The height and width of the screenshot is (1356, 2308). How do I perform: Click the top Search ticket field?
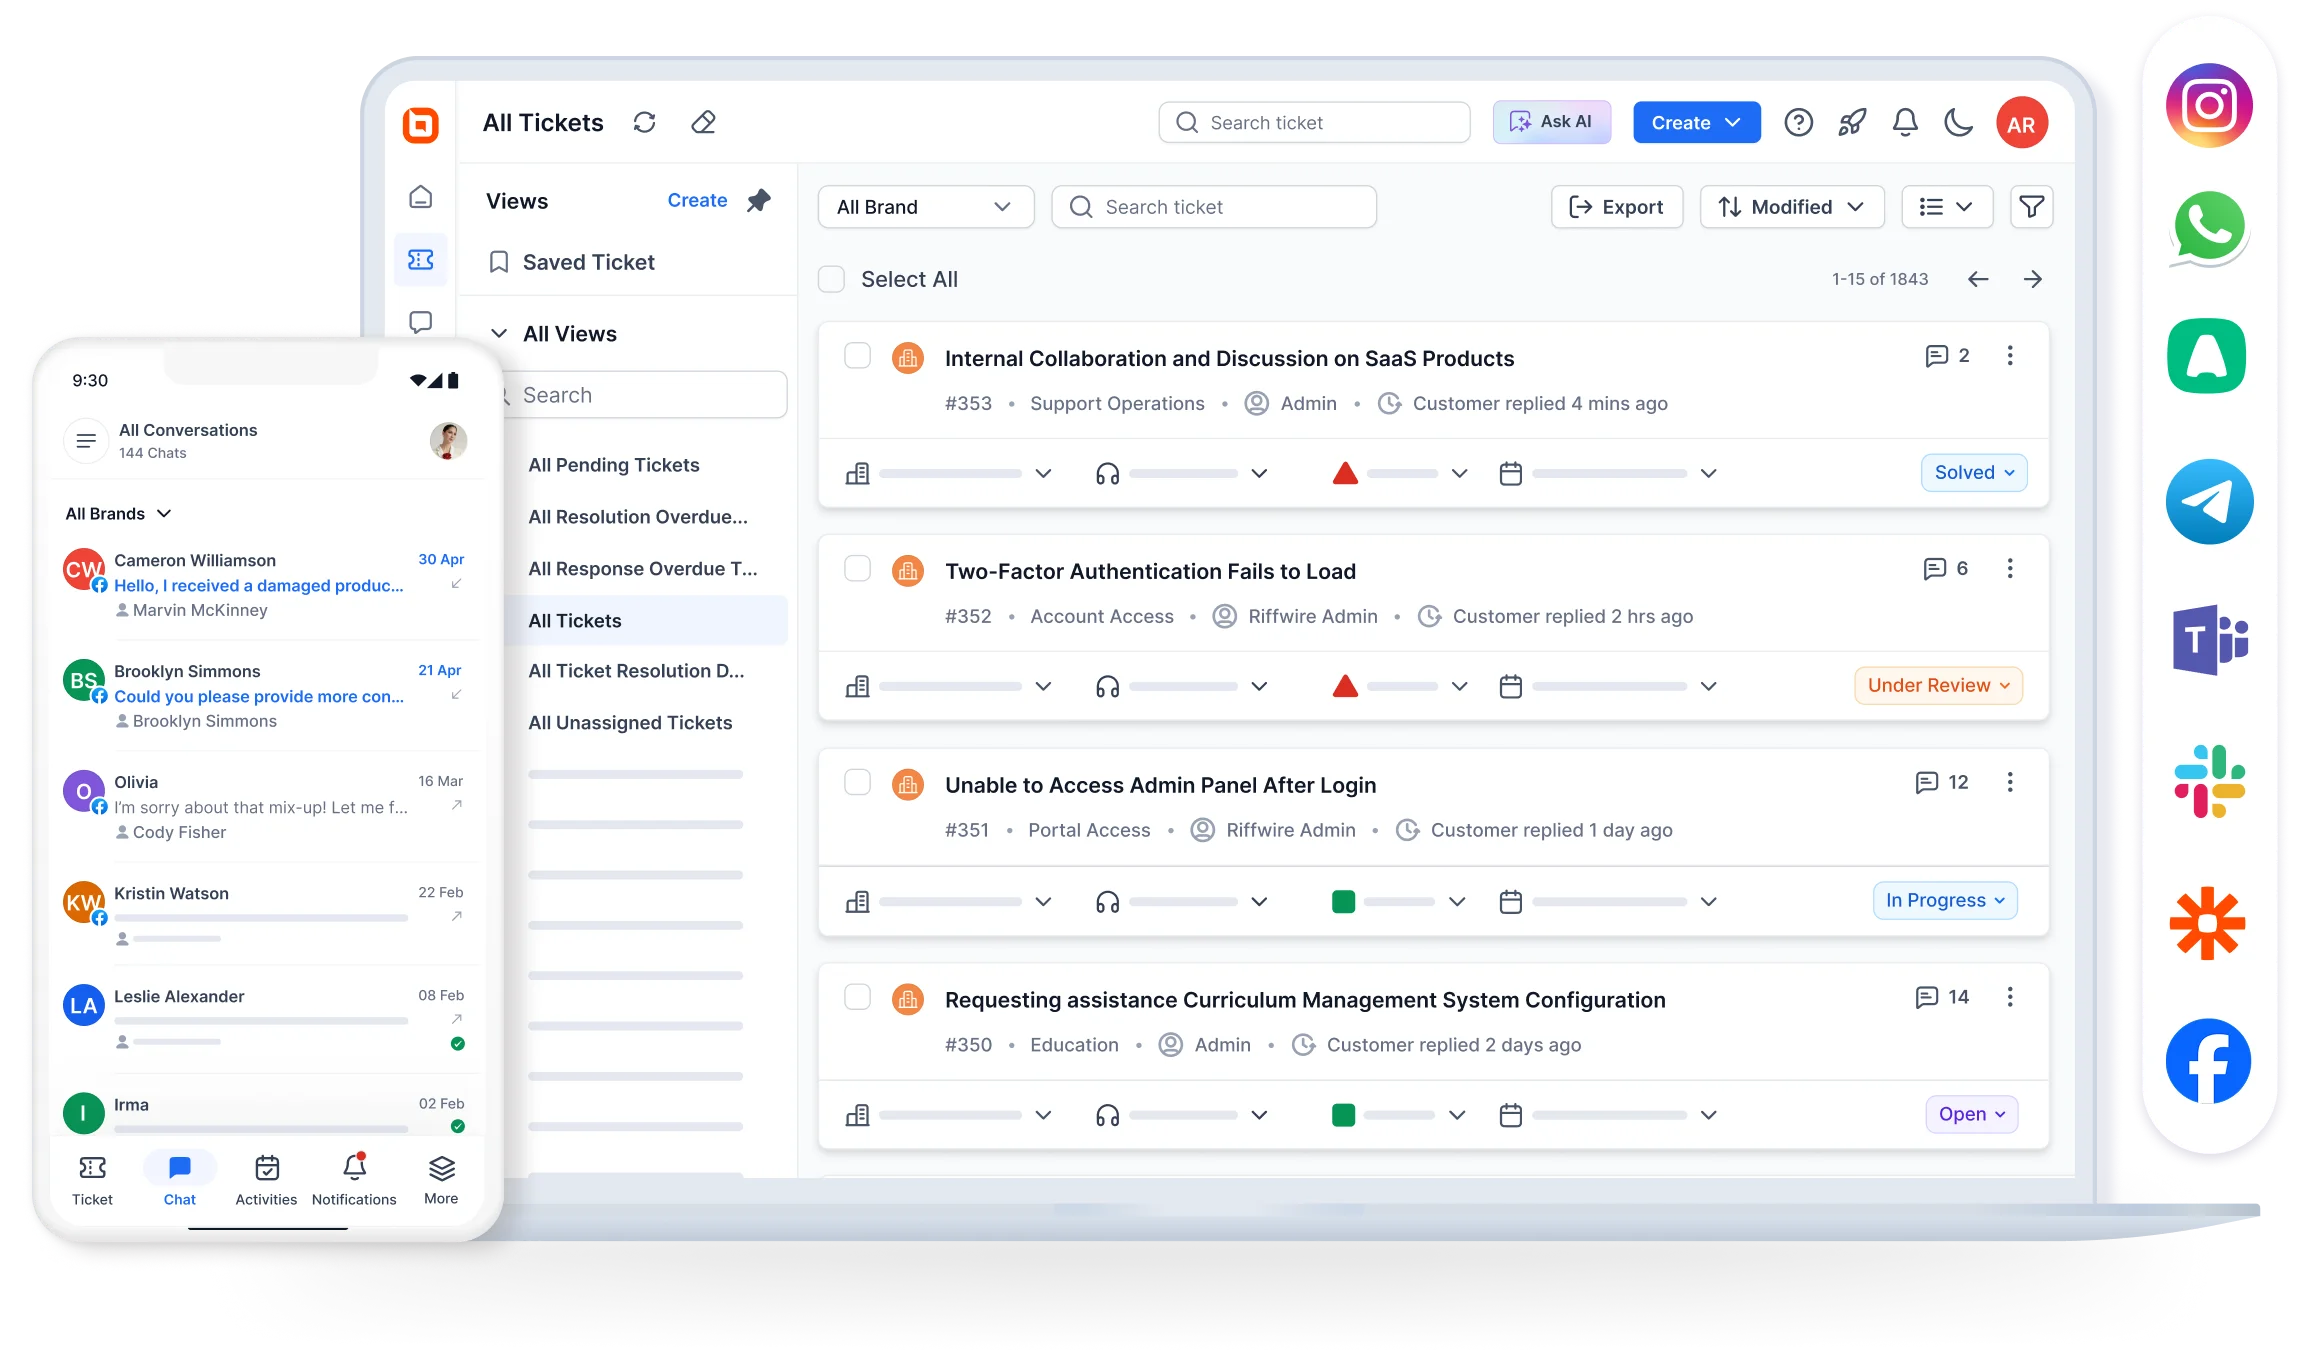click(1314, 122)
